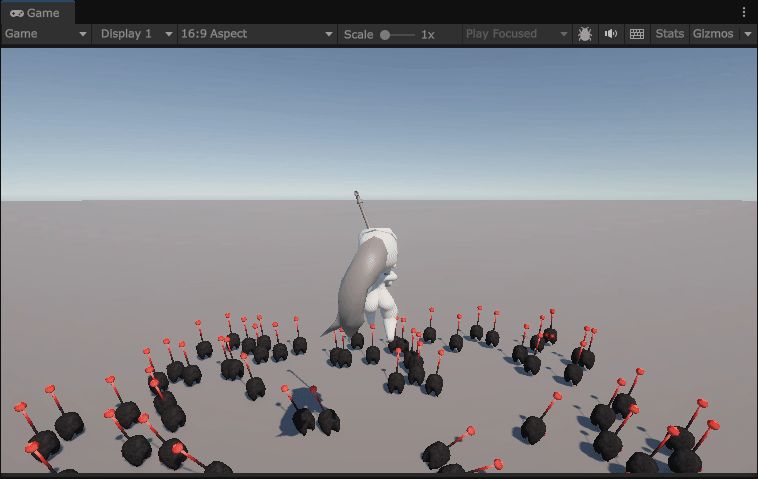The width and height of the screenshot is (758, 479).
Task: Click the game controller icon on the Game tab
Action: 17,13
